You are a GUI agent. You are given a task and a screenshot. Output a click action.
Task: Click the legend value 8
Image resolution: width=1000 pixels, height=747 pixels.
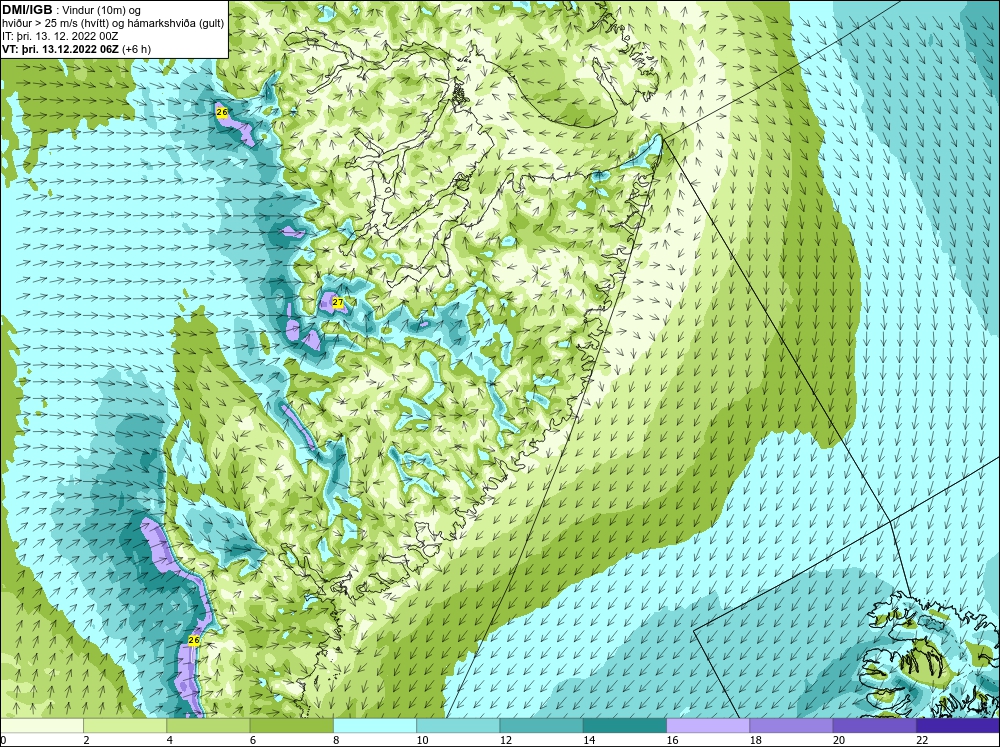click(x=336, y=740)
